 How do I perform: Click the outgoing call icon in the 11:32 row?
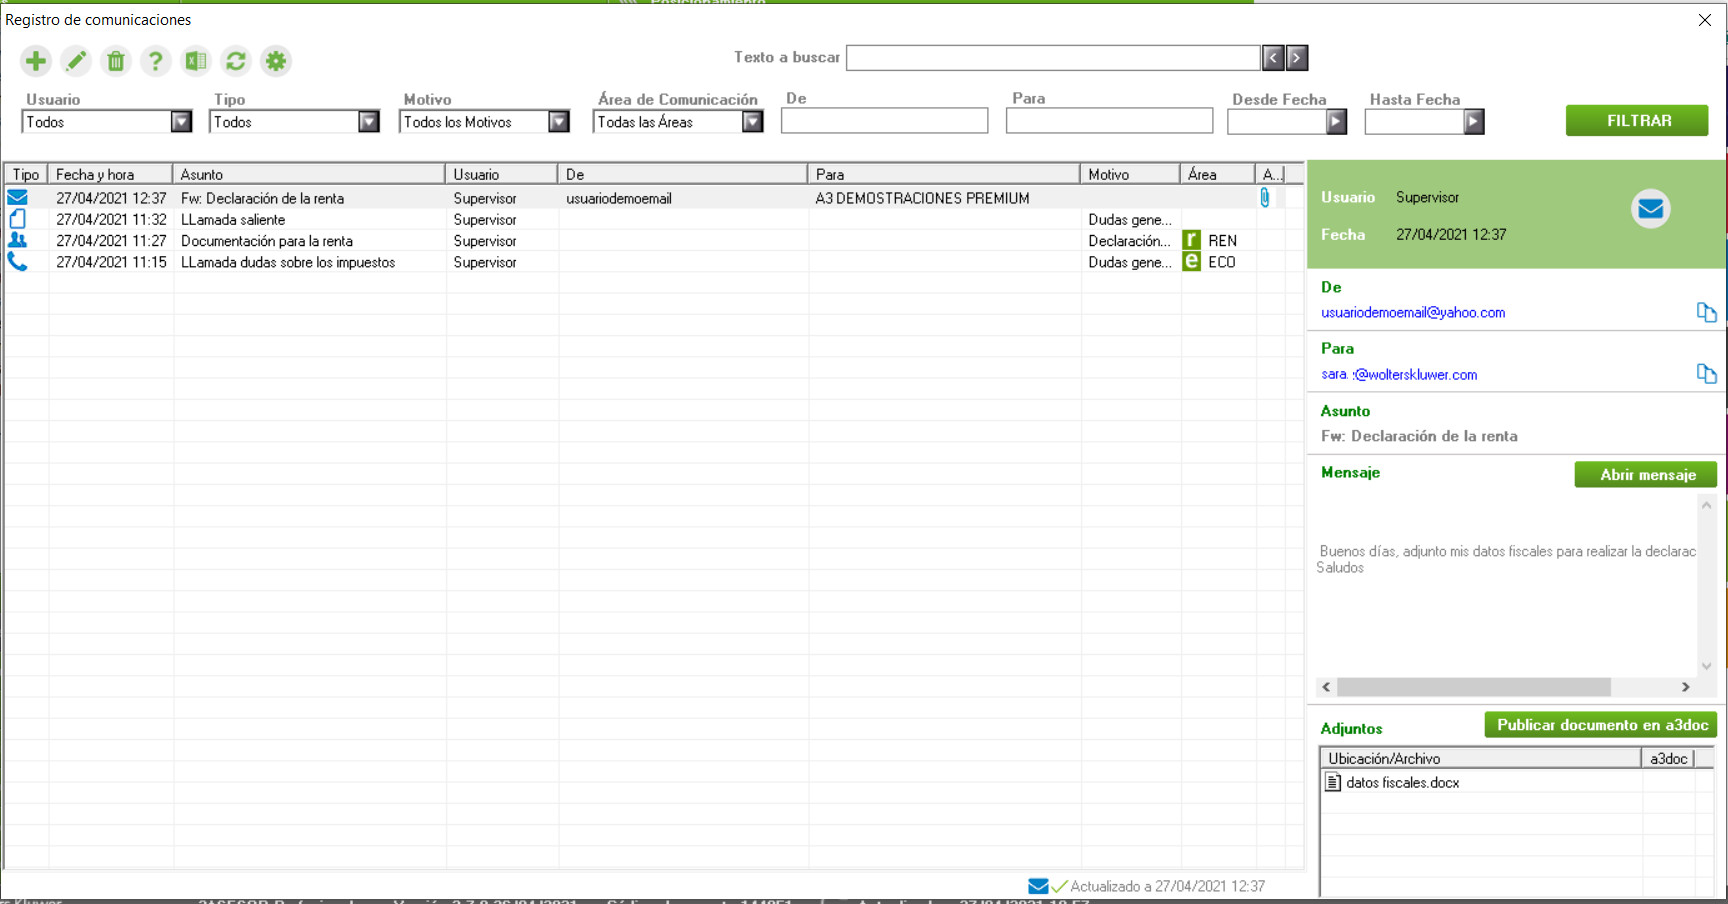click(x=18, y=219)
